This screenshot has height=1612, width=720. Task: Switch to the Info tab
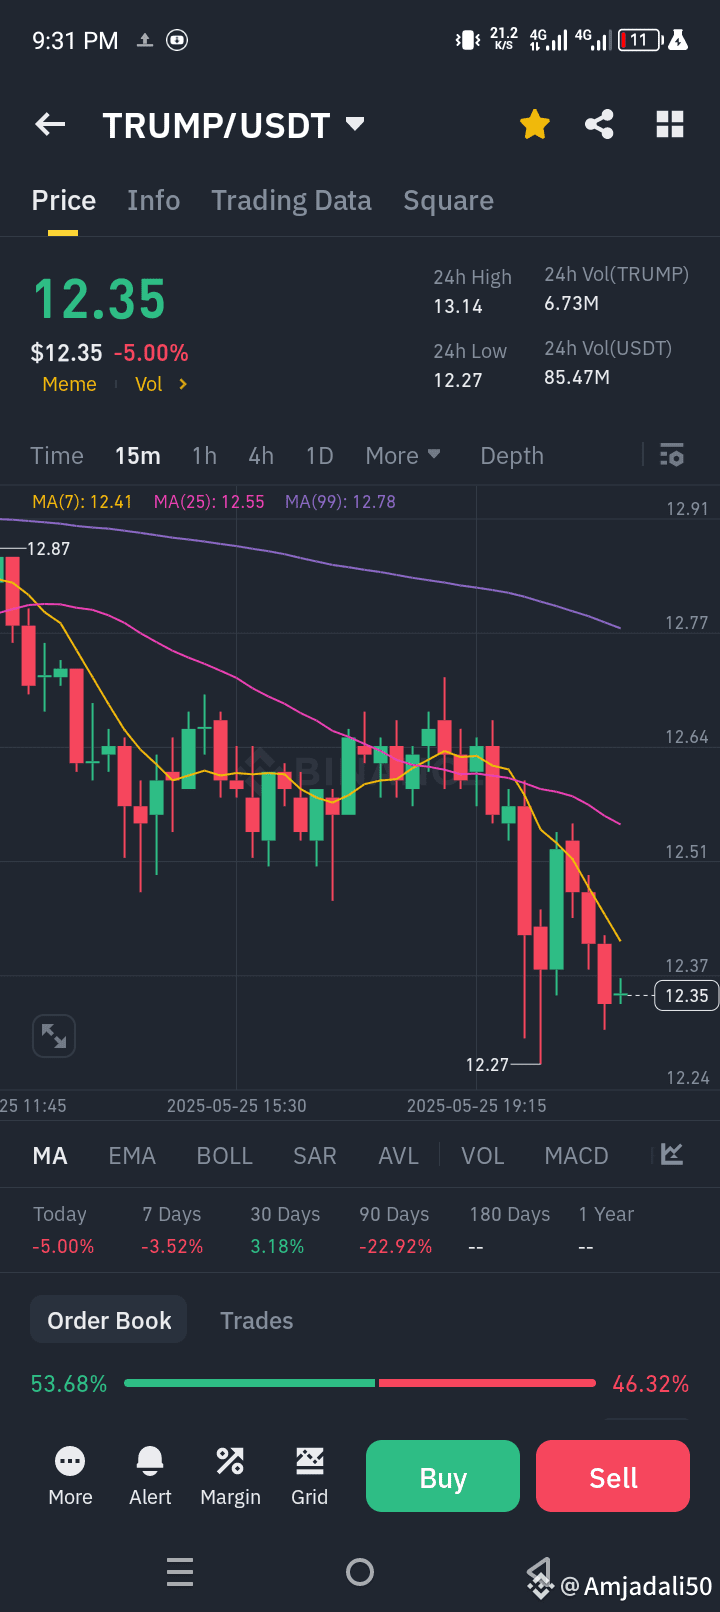(x=154, y=201)
